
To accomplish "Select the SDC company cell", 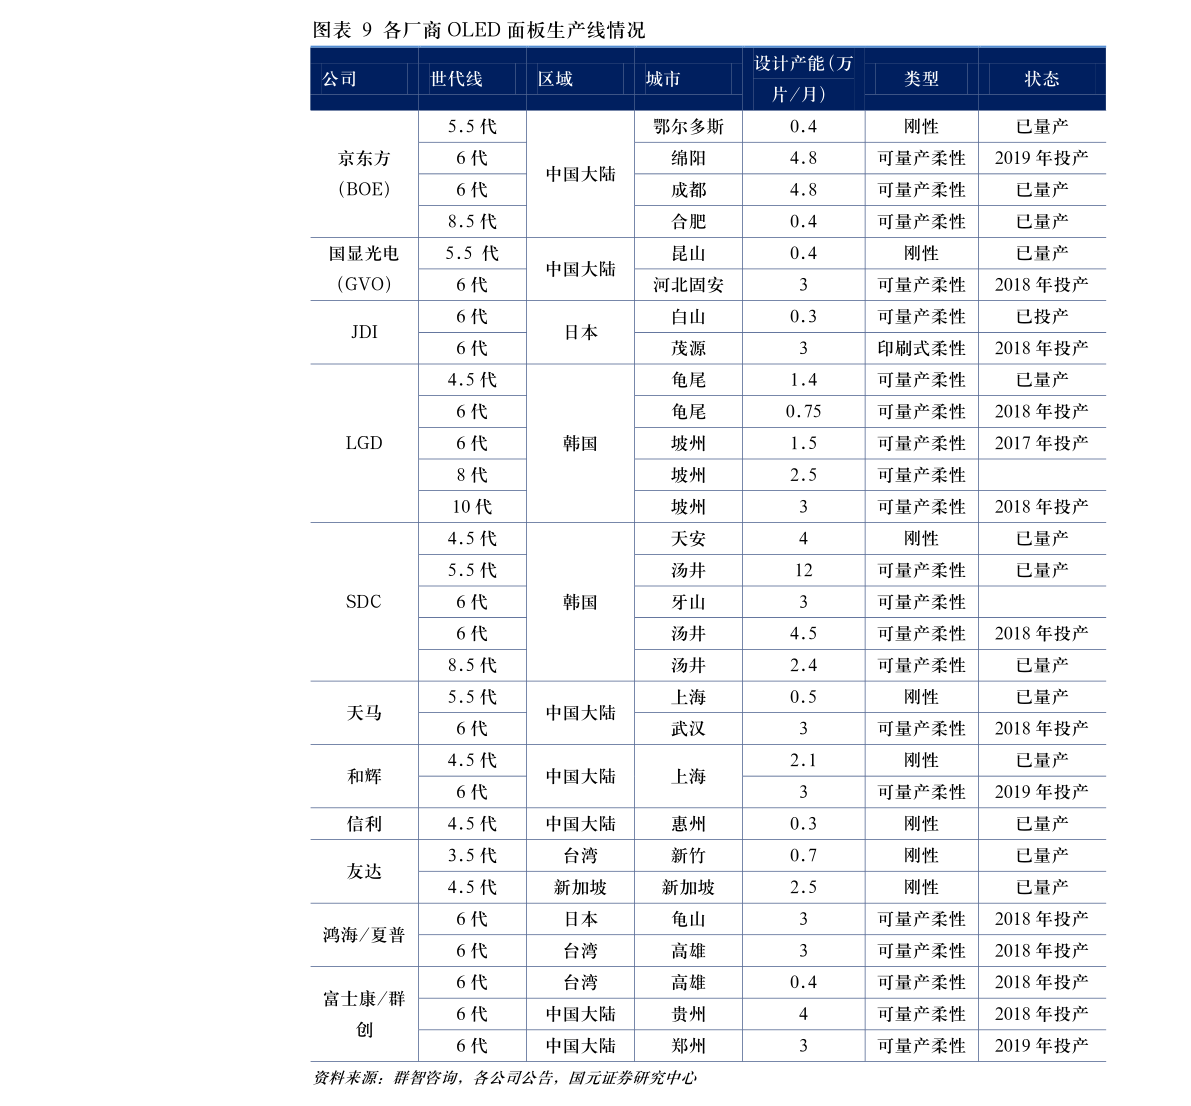I will 364,602.
